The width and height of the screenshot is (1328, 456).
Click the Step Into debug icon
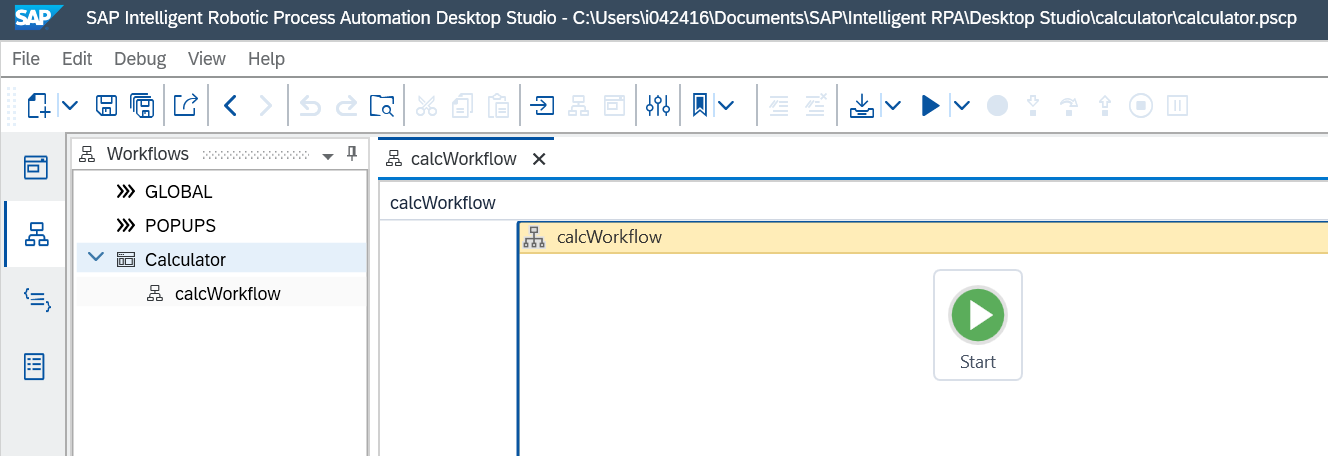coord(1035,105)
